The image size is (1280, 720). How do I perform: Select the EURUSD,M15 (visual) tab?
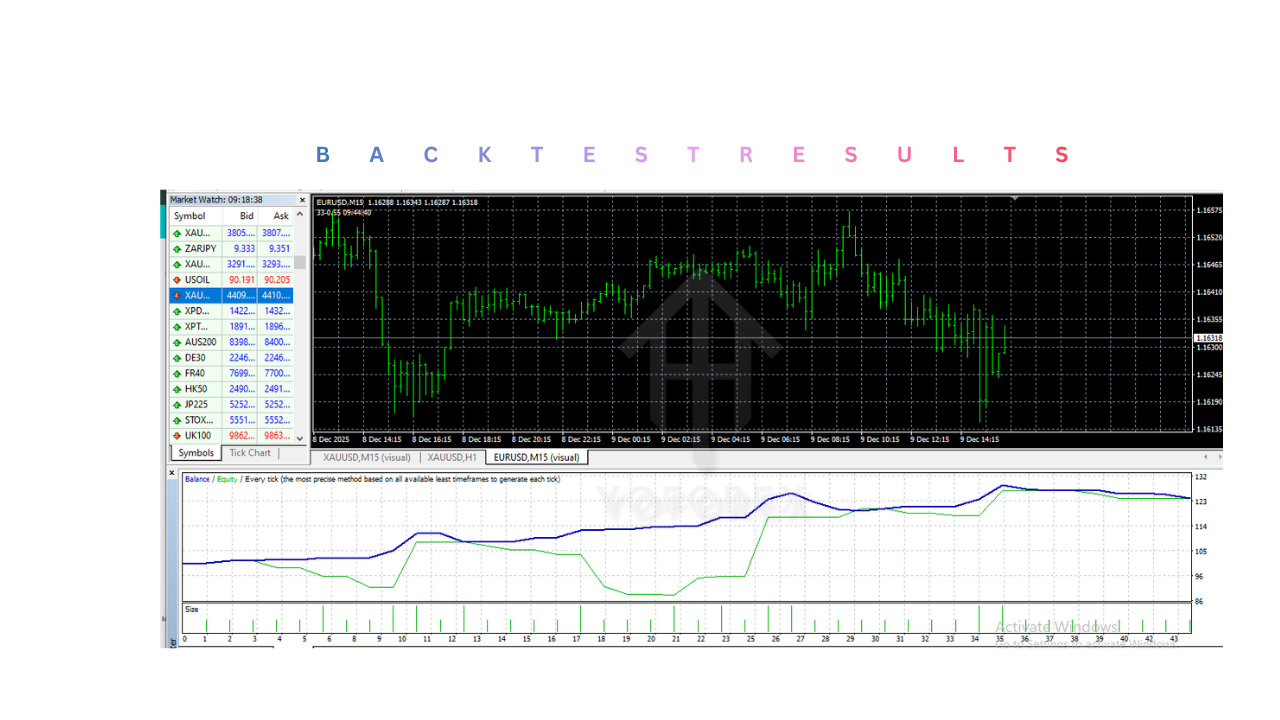click(536, 457)
